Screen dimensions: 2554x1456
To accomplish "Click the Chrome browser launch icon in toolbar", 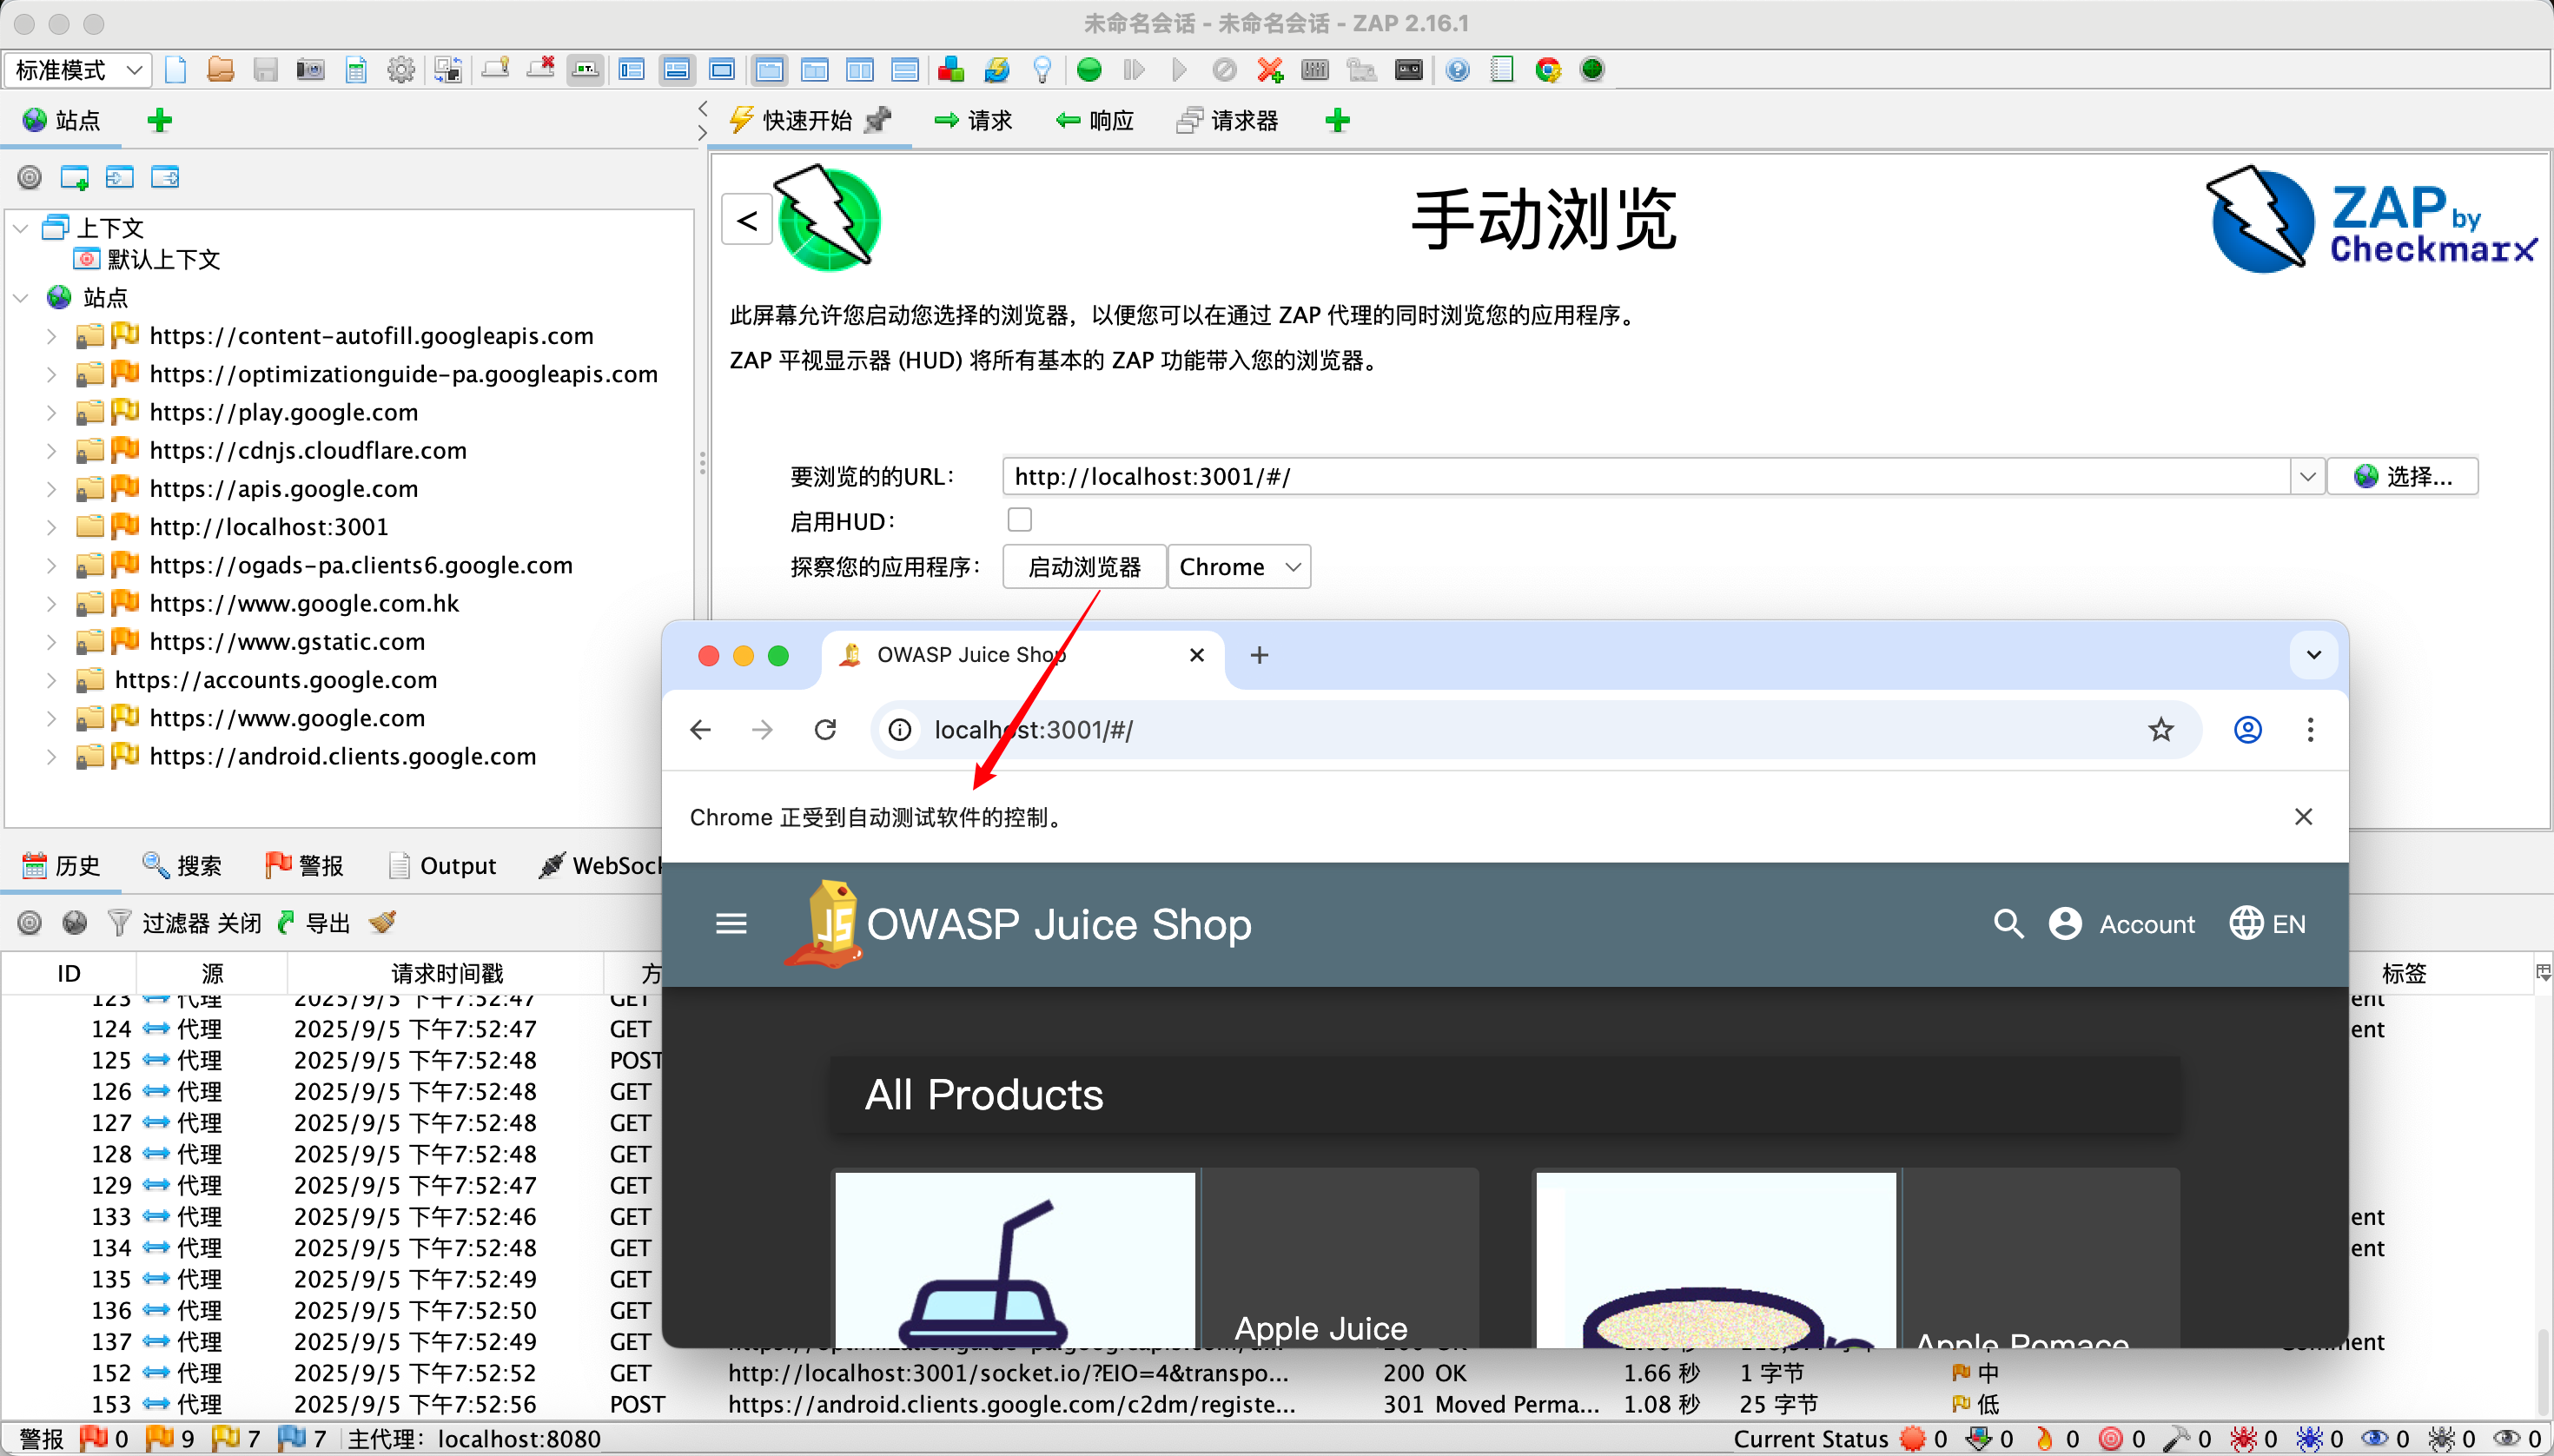I will pyautogui.click(x=1548, y=70).
